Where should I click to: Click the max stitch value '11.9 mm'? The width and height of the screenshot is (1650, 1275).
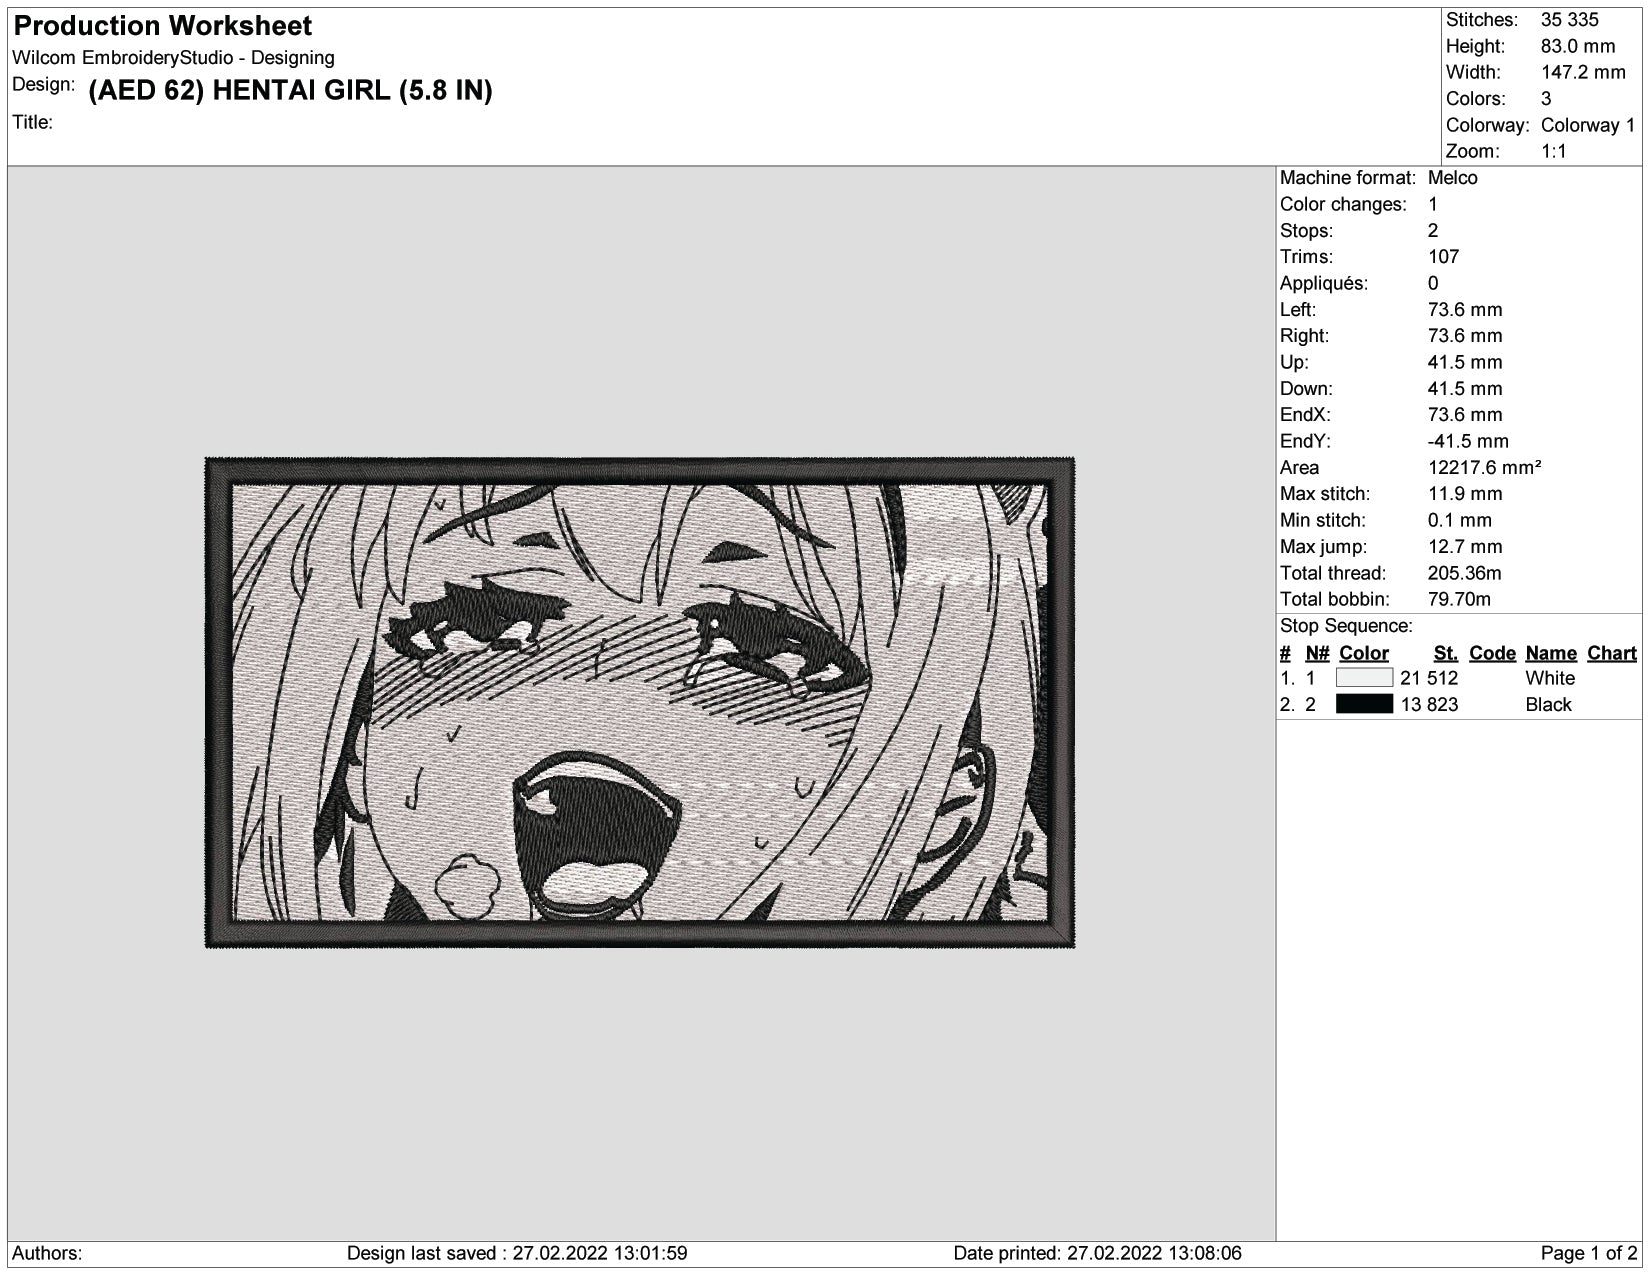[x=1465, y=494]
